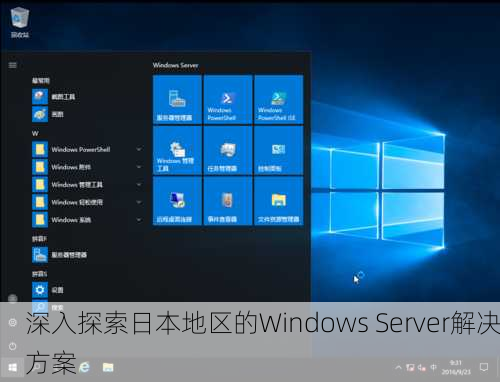Click the Windows Start button on the taskbar
Screen dimensions: 500x382
click(x=12, y=367)
